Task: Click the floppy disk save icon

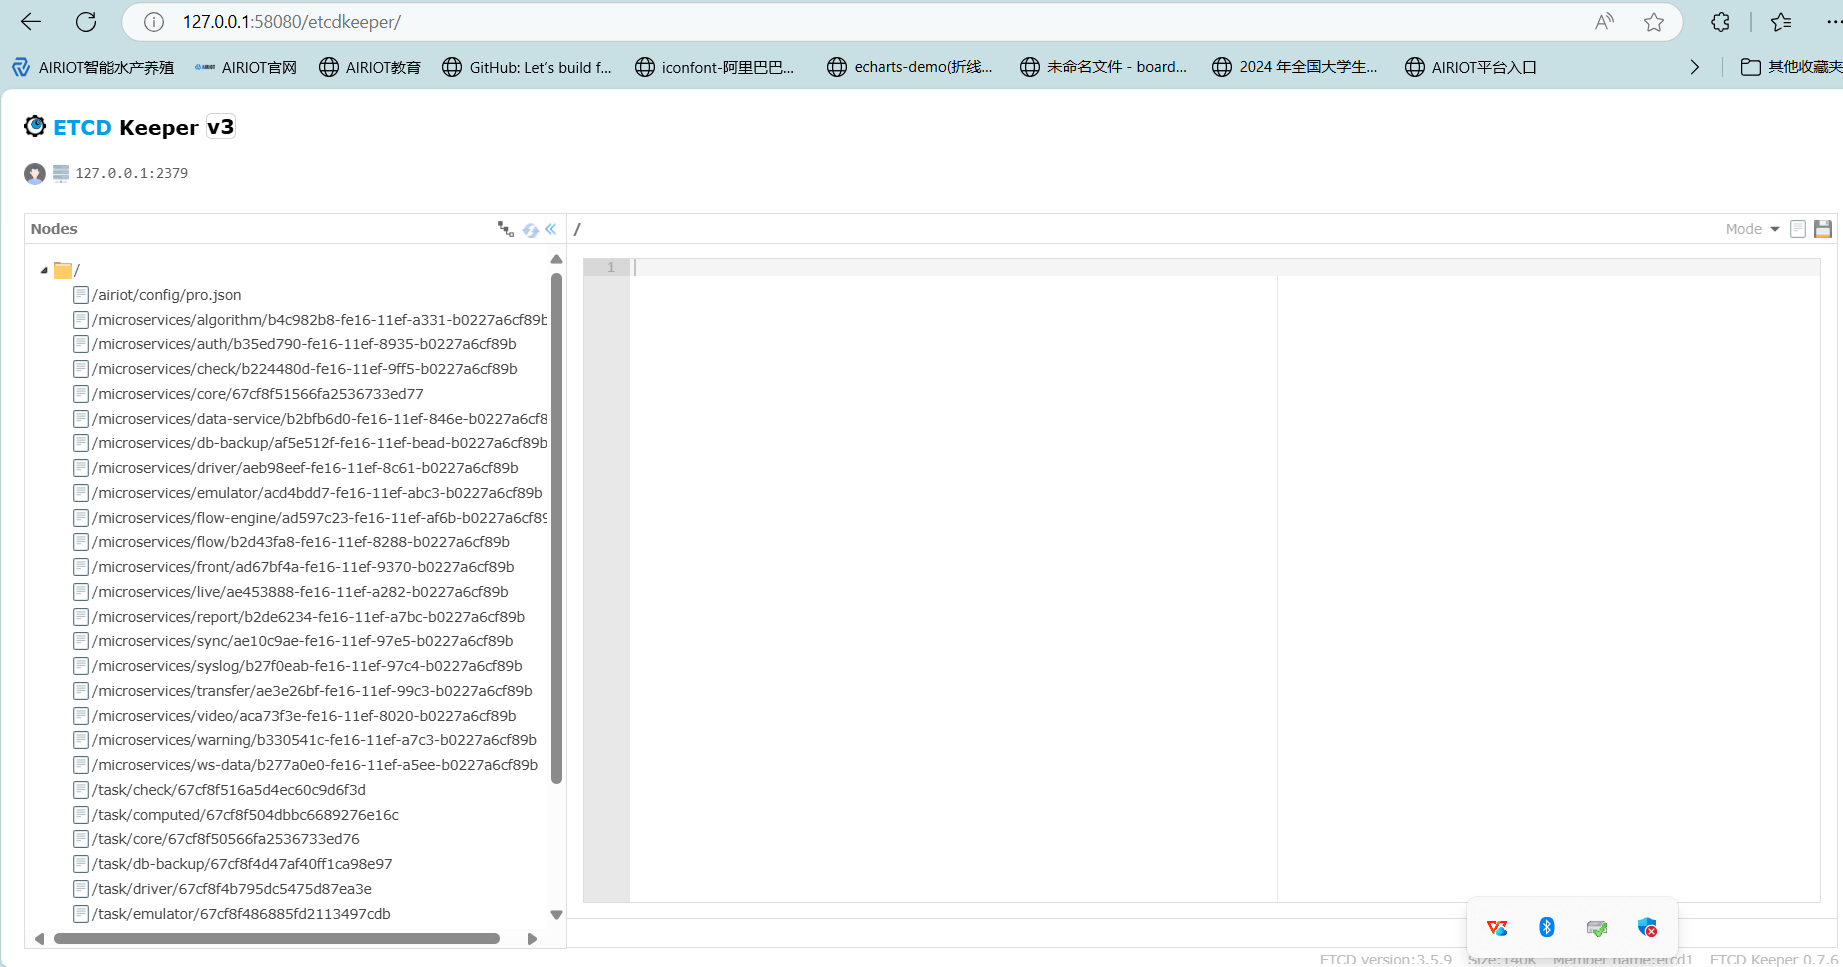Action: pos(1823,229)
